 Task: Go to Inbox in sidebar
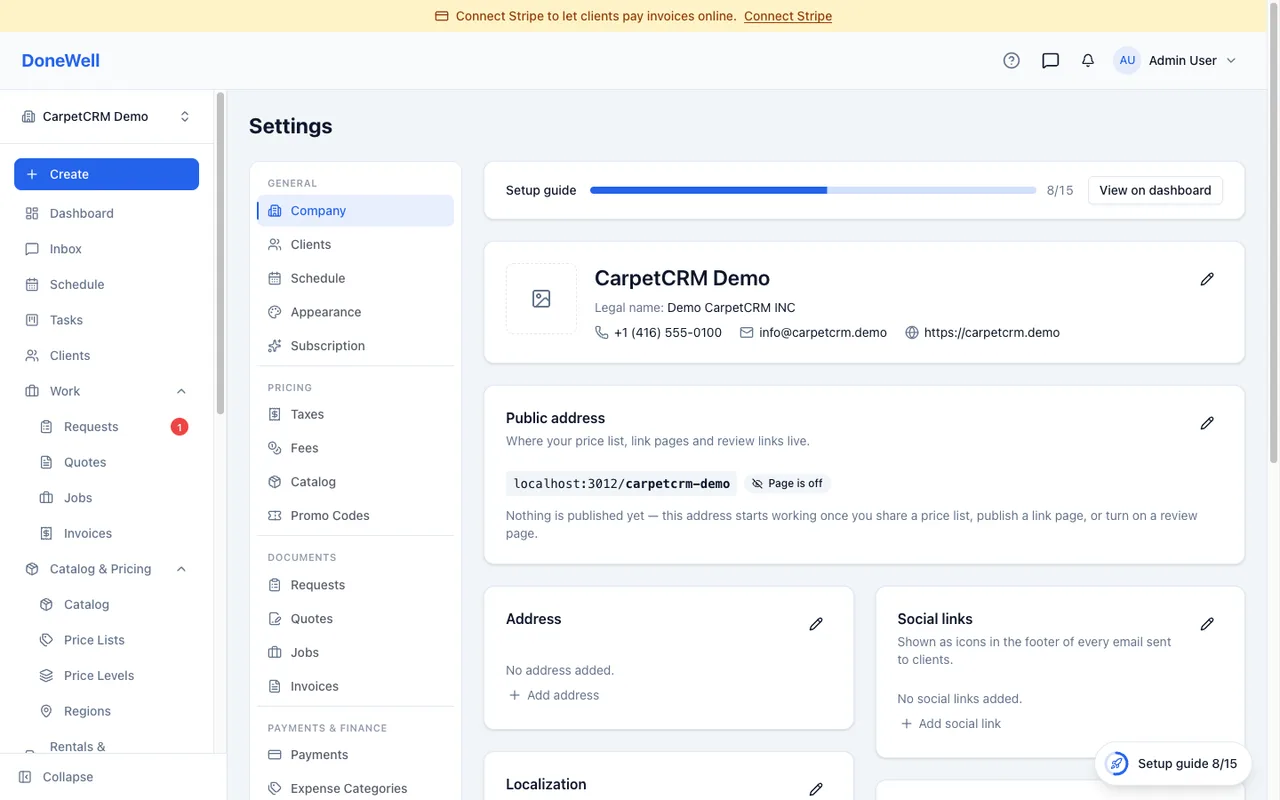106,249
